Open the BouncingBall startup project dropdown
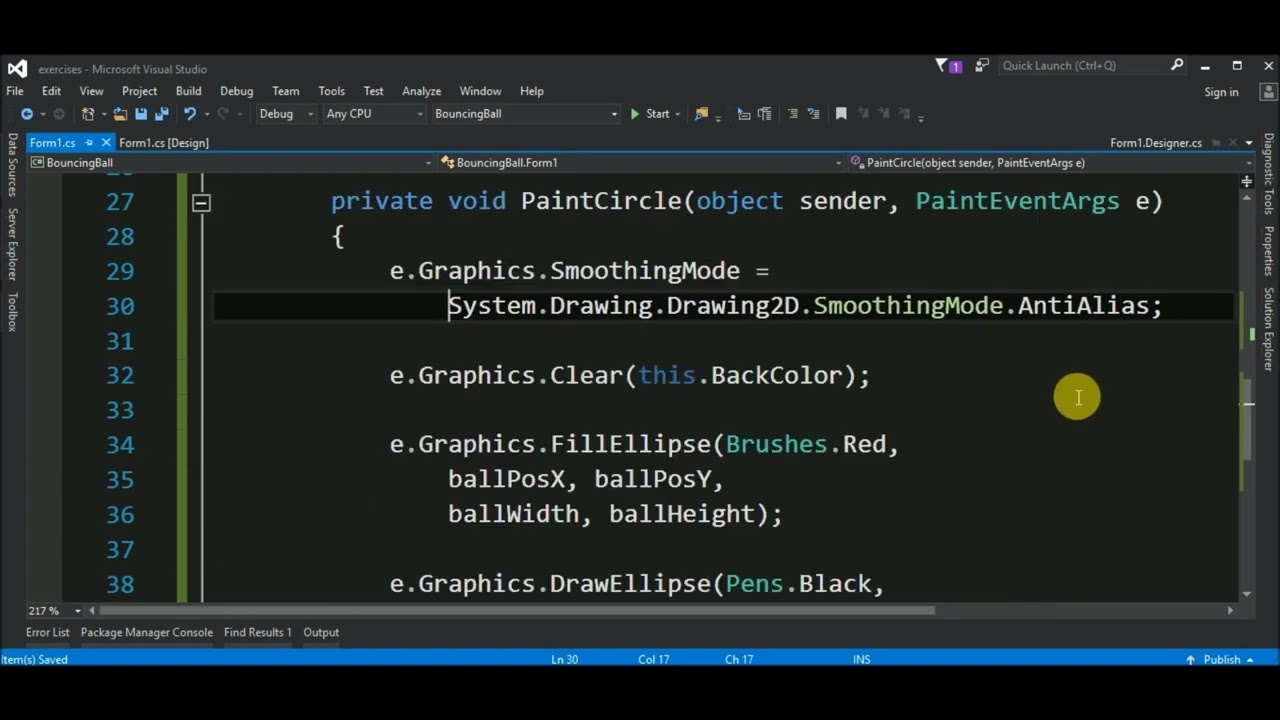This screenshot has height=720, width=1280. coord(526,114)
